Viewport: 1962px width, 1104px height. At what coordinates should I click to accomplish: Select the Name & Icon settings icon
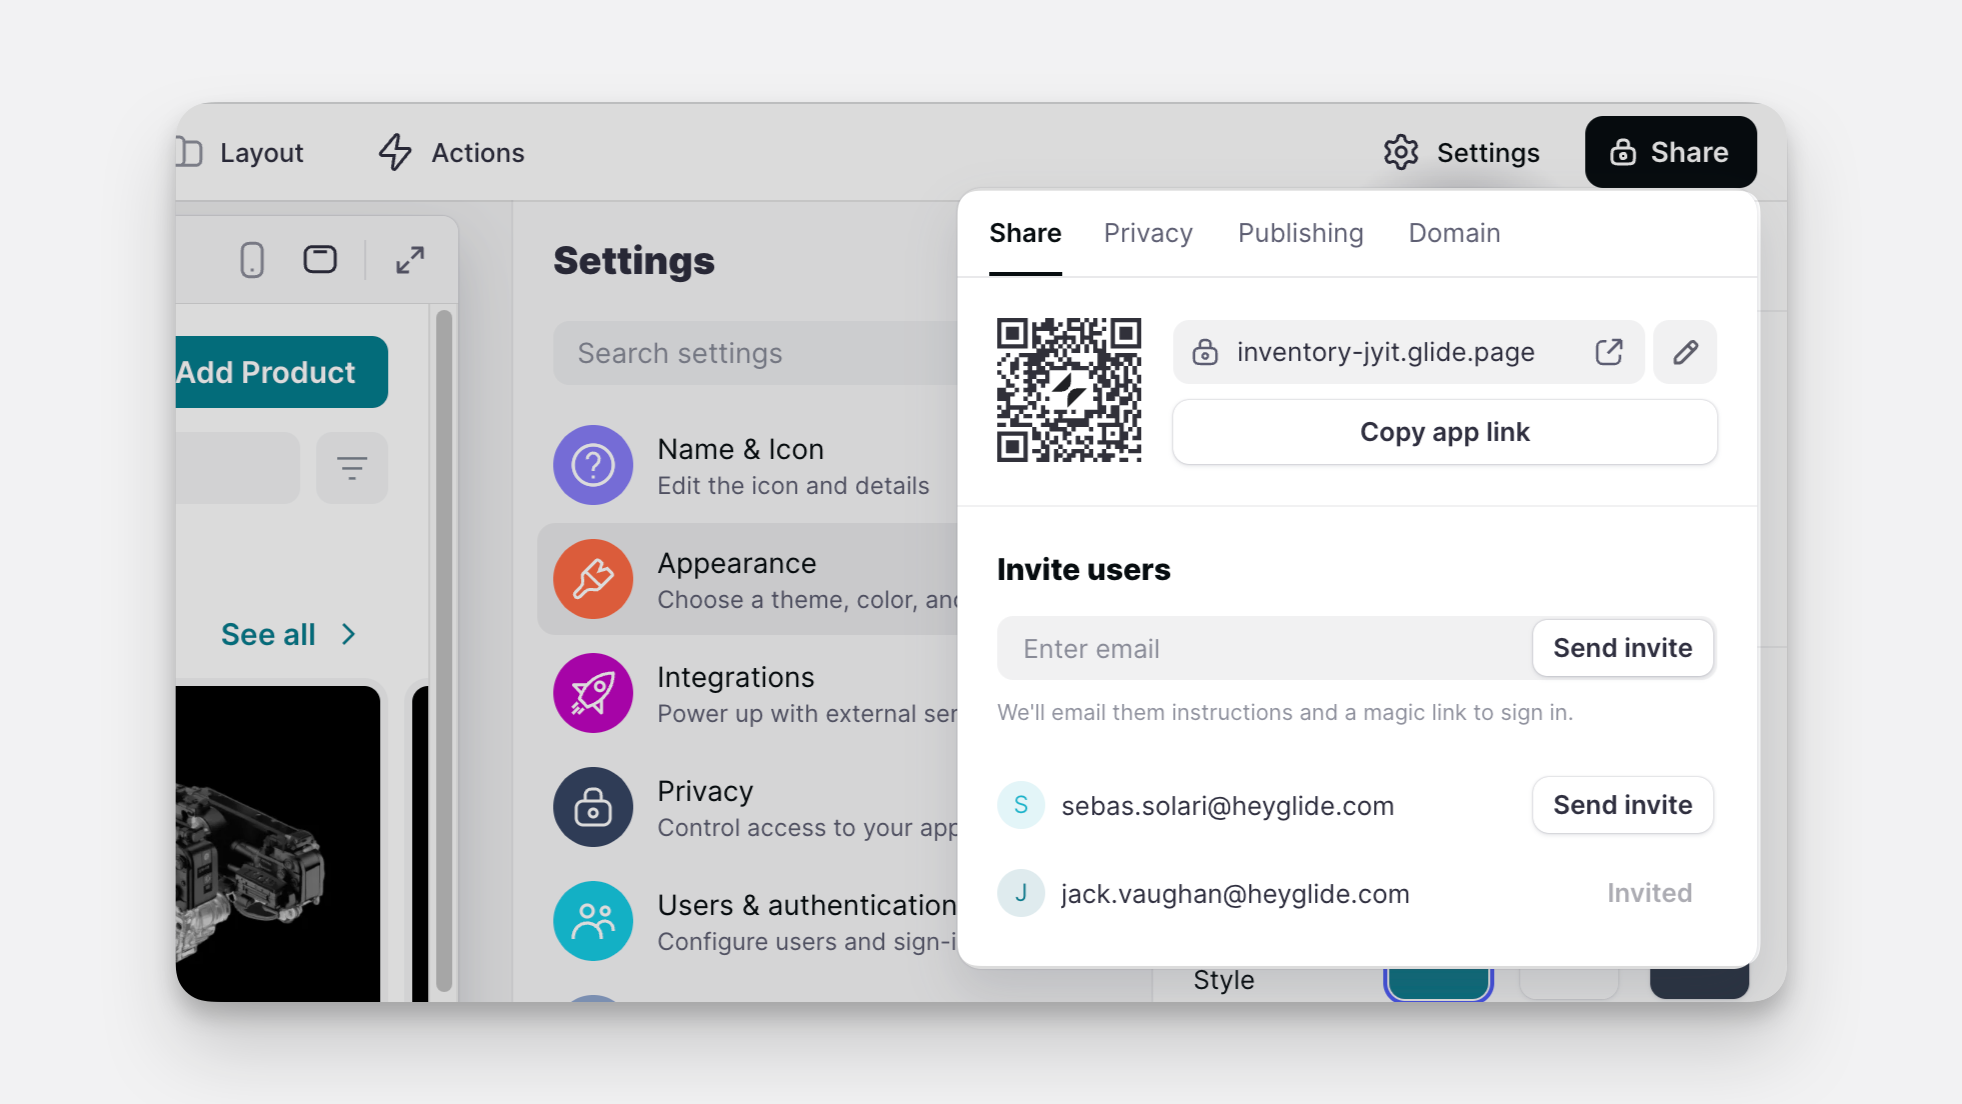(593, 465)
